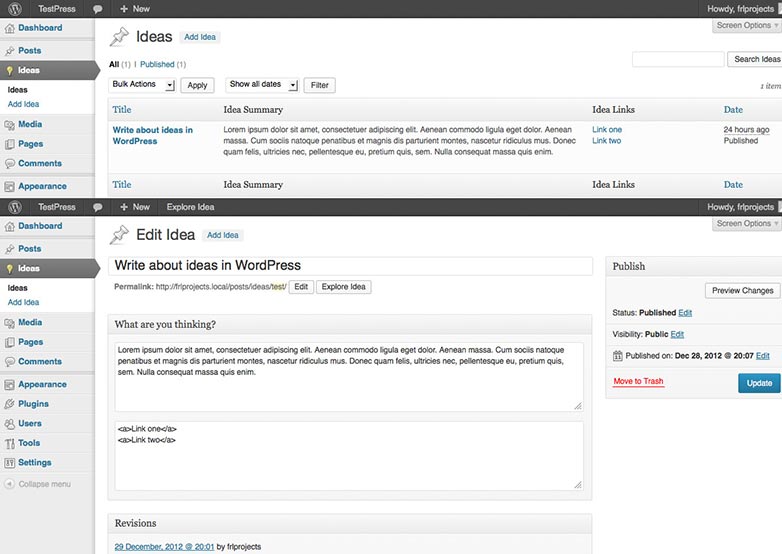Click the Update button
Viewport: 782px width, 554px height.
[759, 383]
